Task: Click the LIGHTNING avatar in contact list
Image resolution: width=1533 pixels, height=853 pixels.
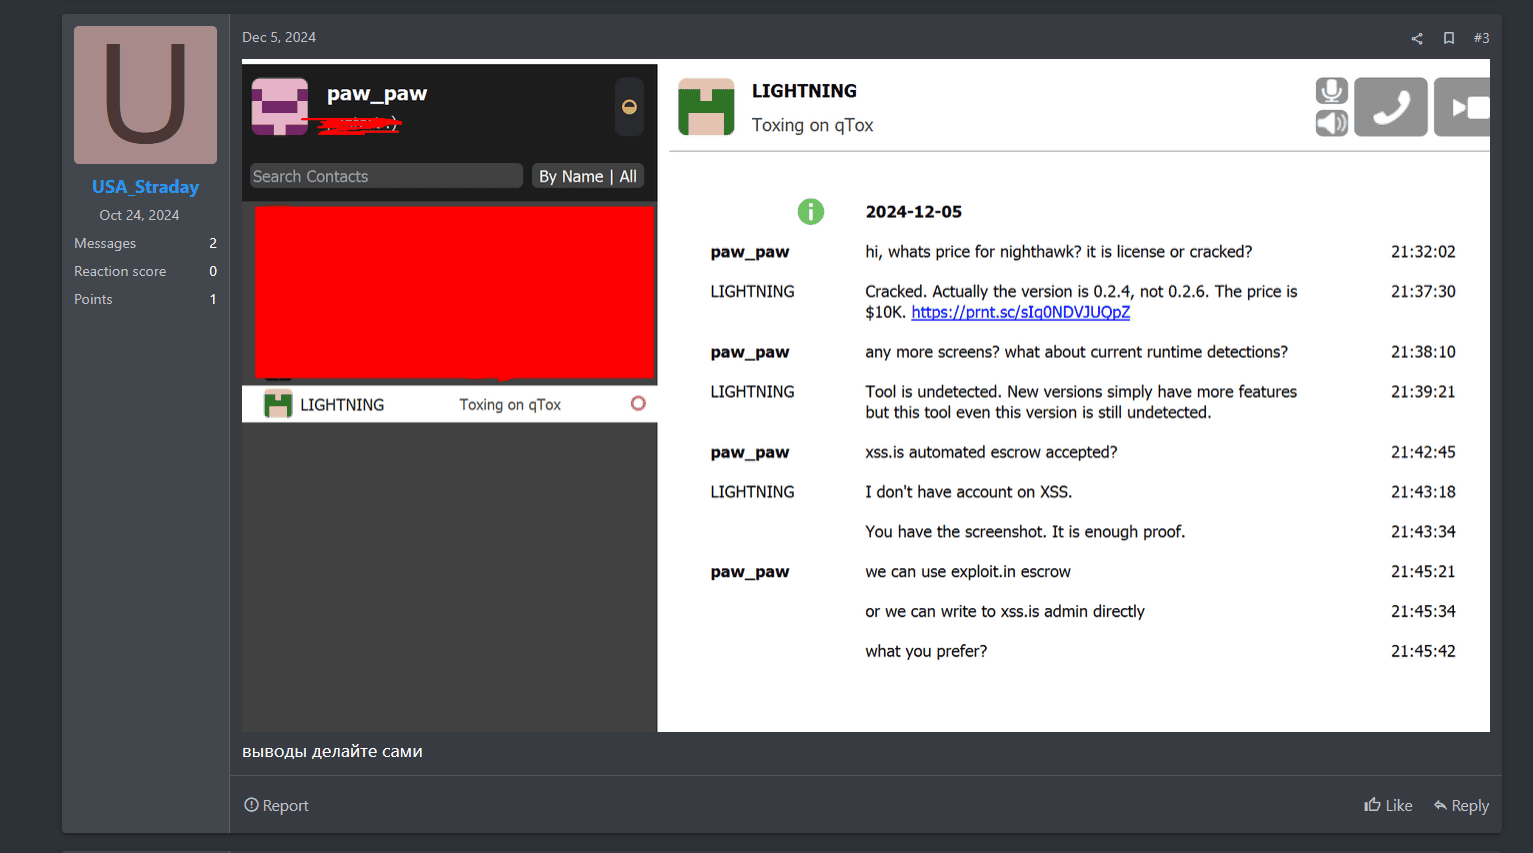Action: click(278, 404)
